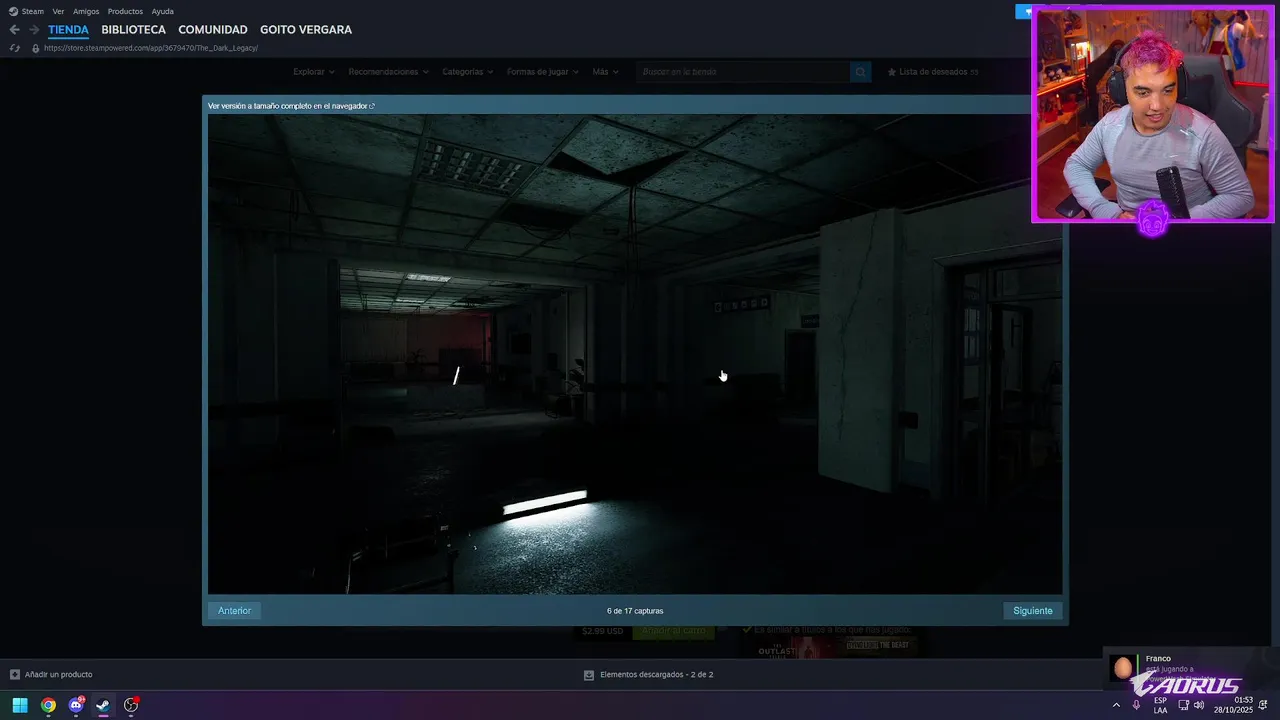Go forward with the Steam forward arrow
This screenshot has height=720, width=1280.
34,30
